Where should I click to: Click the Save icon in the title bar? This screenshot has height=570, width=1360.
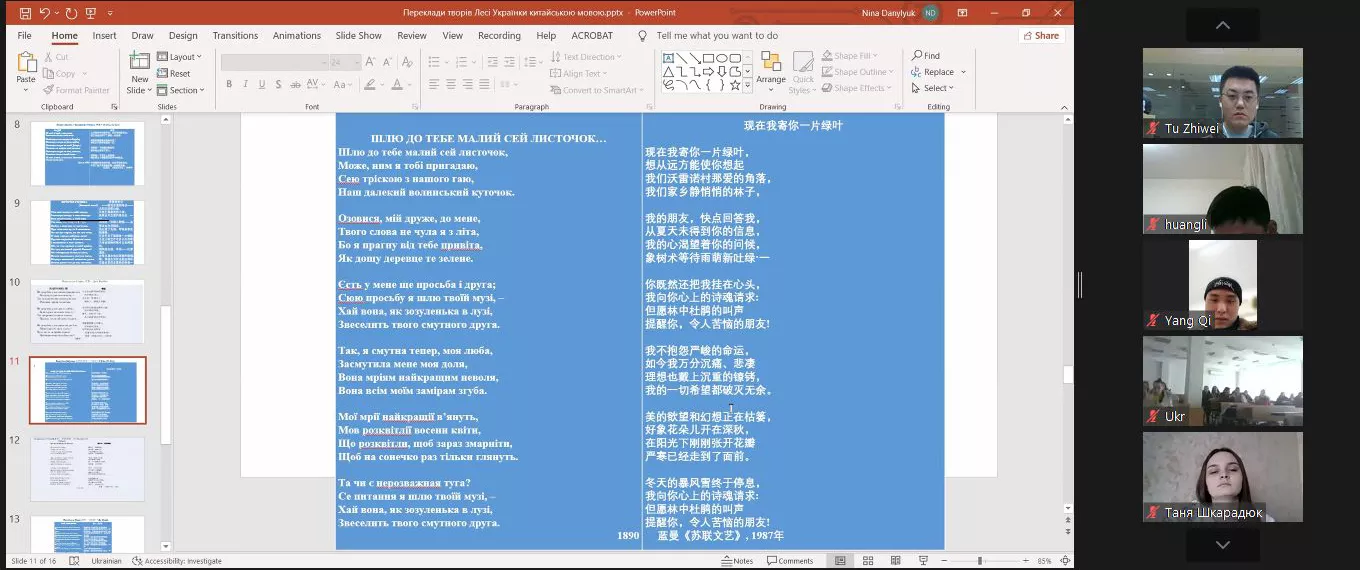24,13
